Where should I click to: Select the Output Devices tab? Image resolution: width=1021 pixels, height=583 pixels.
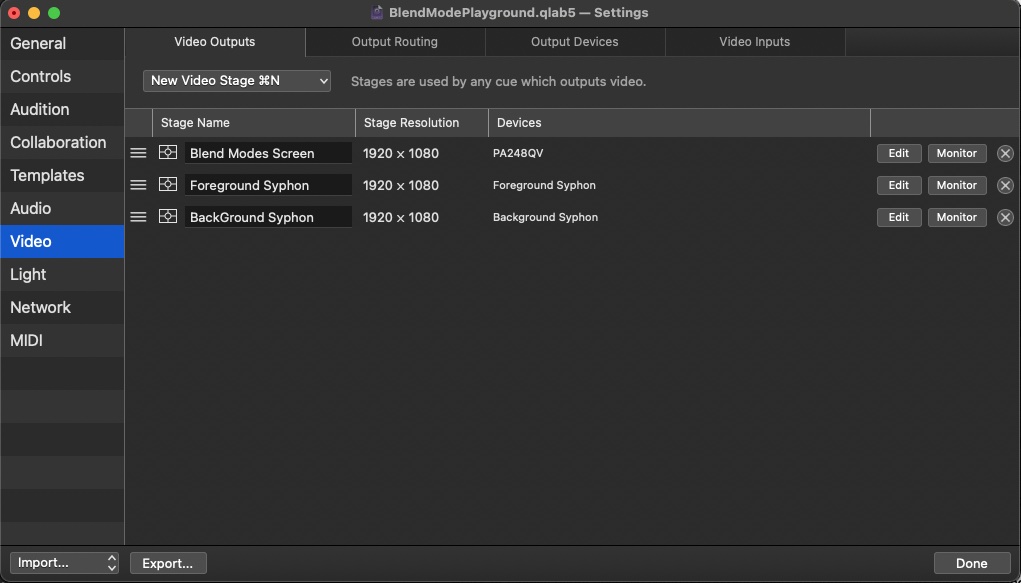[x=574, y=42]
